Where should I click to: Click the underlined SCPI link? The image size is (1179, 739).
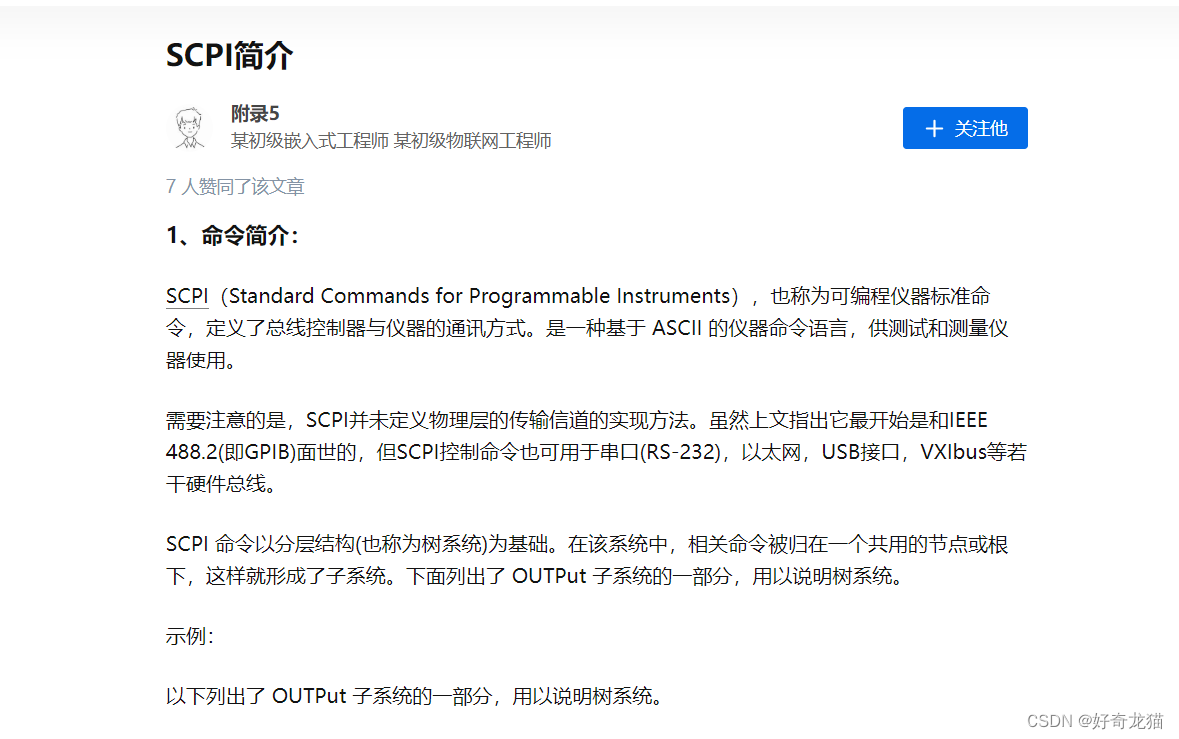[x=187, y=296]
